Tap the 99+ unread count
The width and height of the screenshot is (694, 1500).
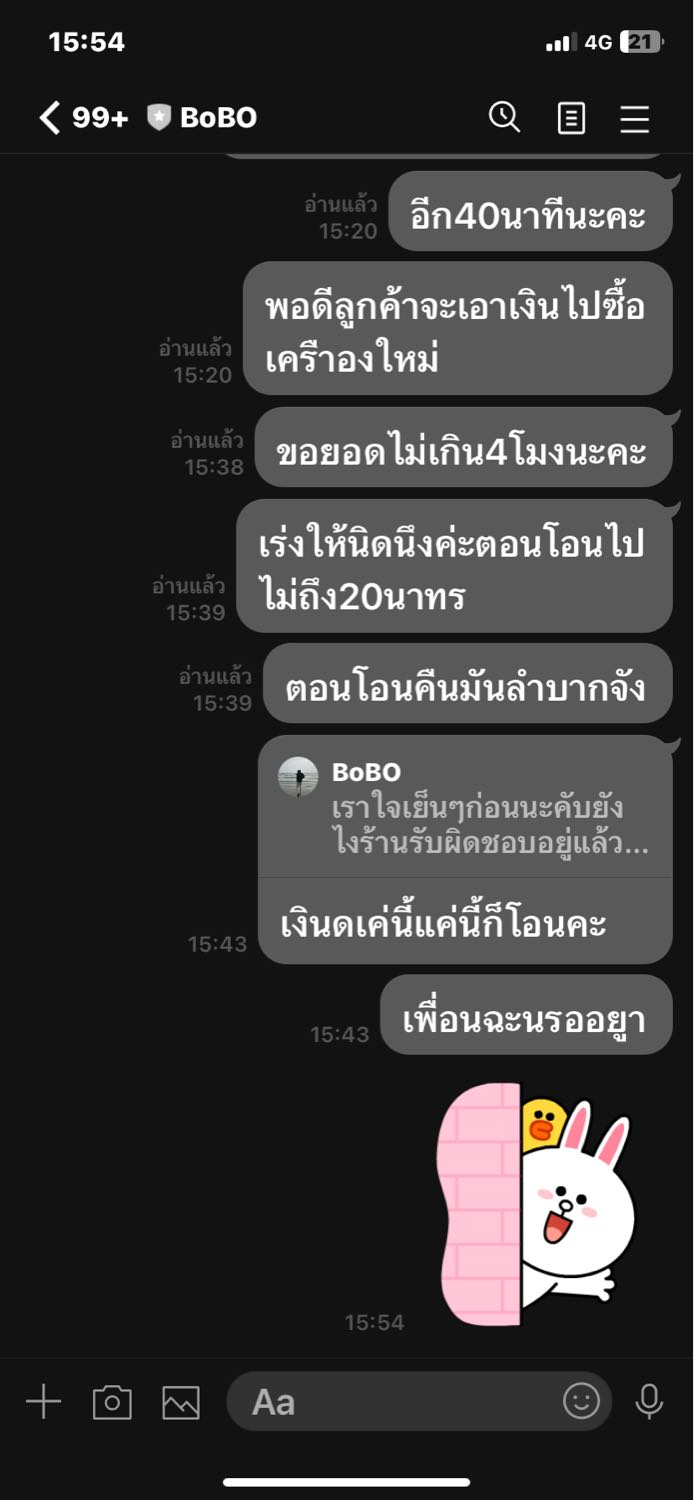tap(100, 118)
